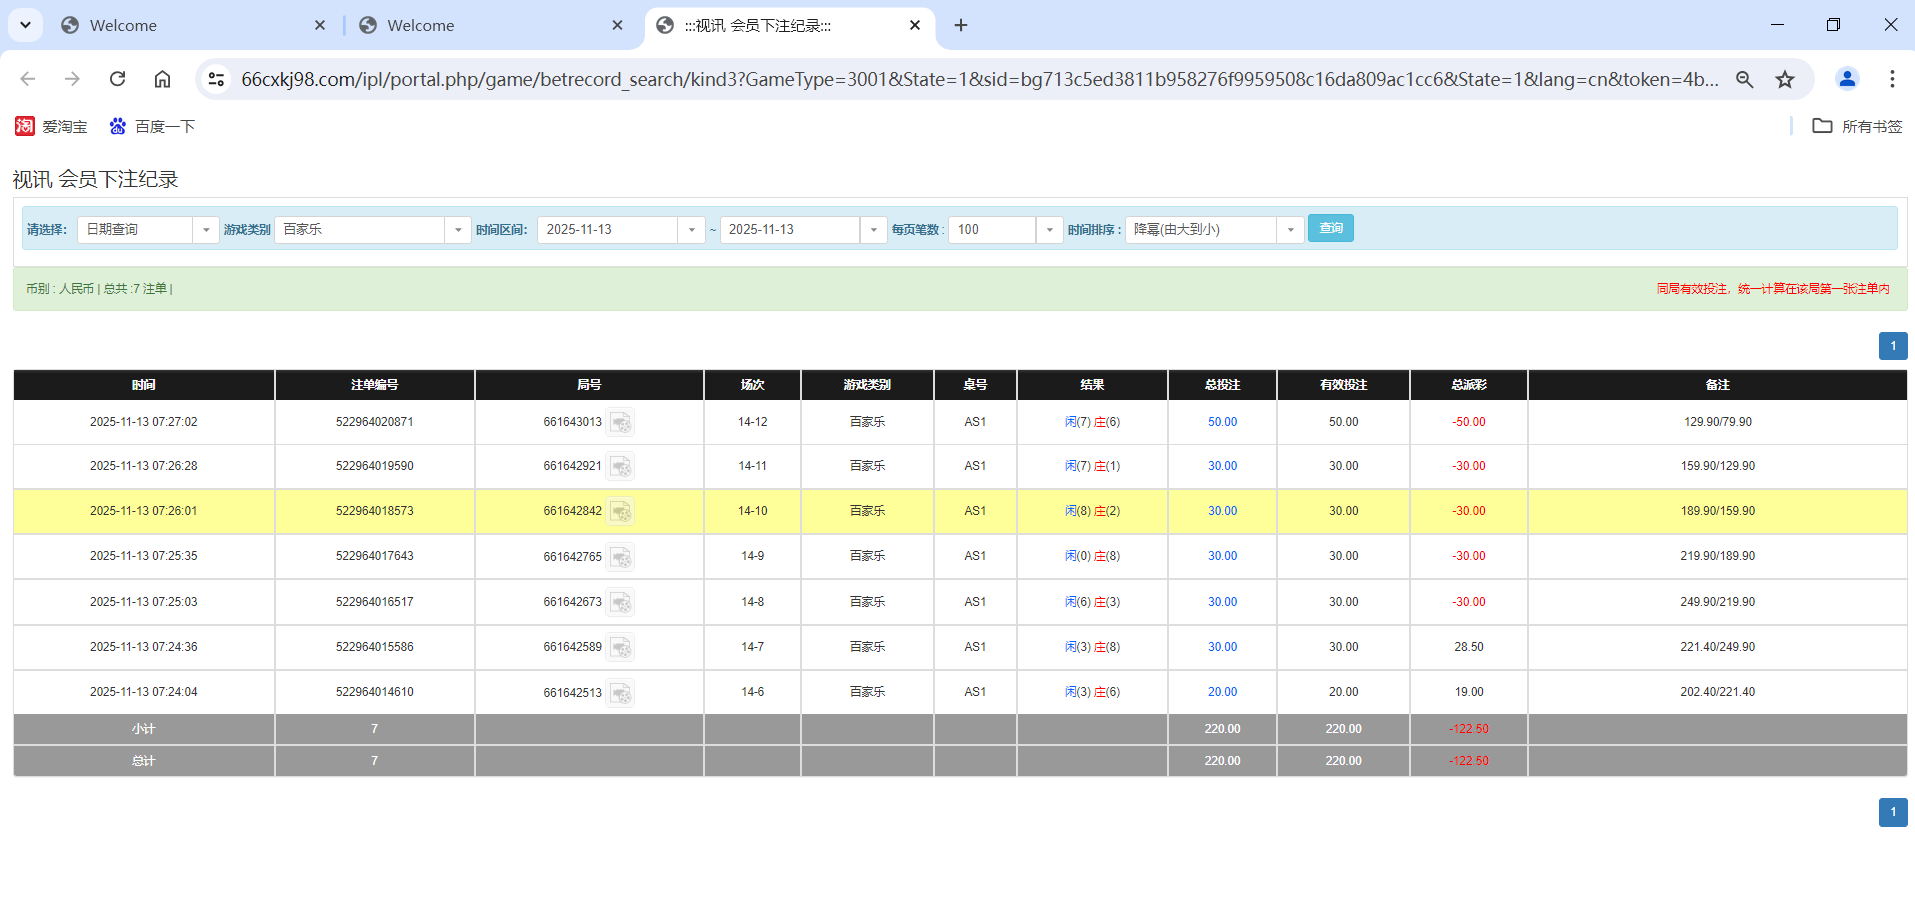Refresh the current page
This screenshot has width=1915, height=923.
[117, 79]
